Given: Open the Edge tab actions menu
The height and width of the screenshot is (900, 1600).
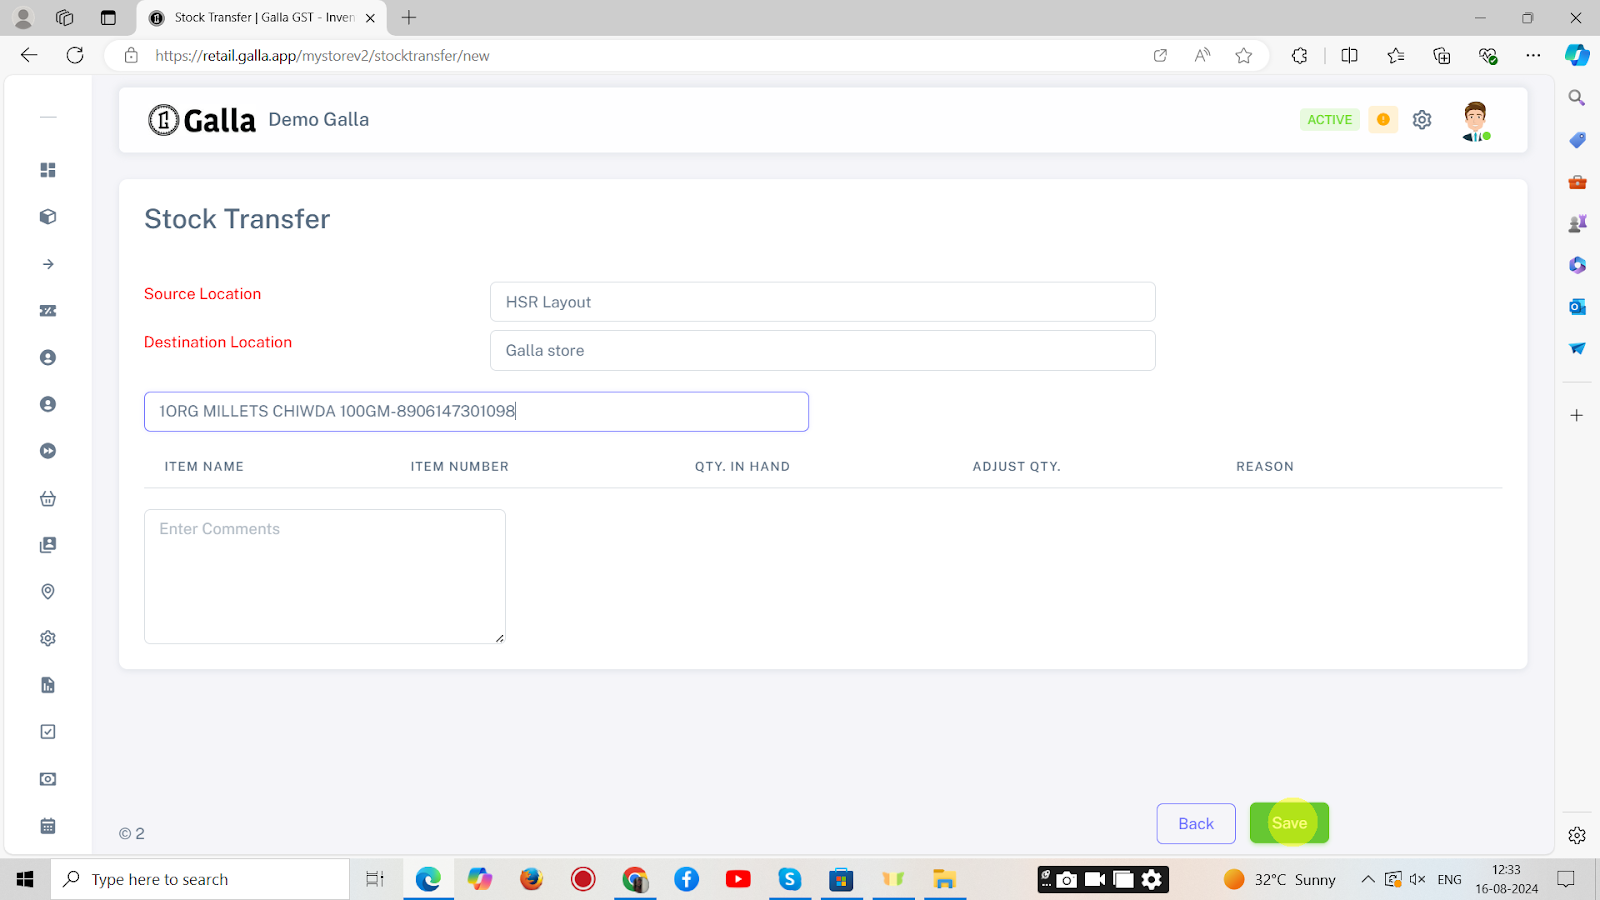Looking at the screenshot, I should click(x=108, y=18).
